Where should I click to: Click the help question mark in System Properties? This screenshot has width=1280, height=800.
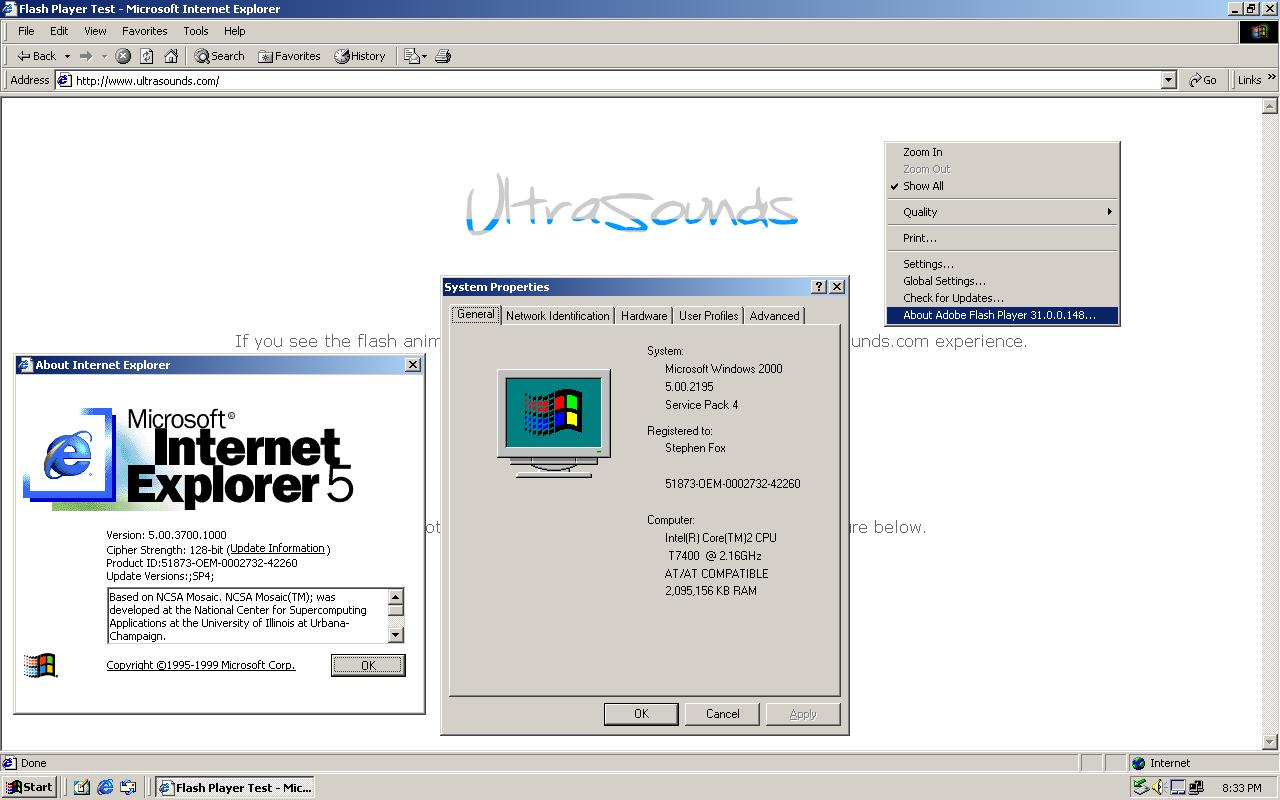pyautogui.click(x=819, y=286)
